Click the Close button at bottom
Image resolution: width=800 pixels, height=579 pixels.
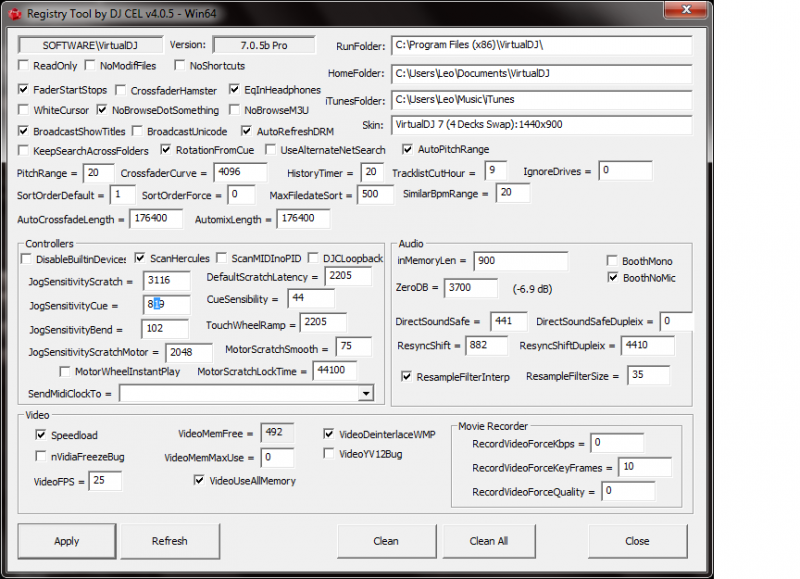coord(638,541)
